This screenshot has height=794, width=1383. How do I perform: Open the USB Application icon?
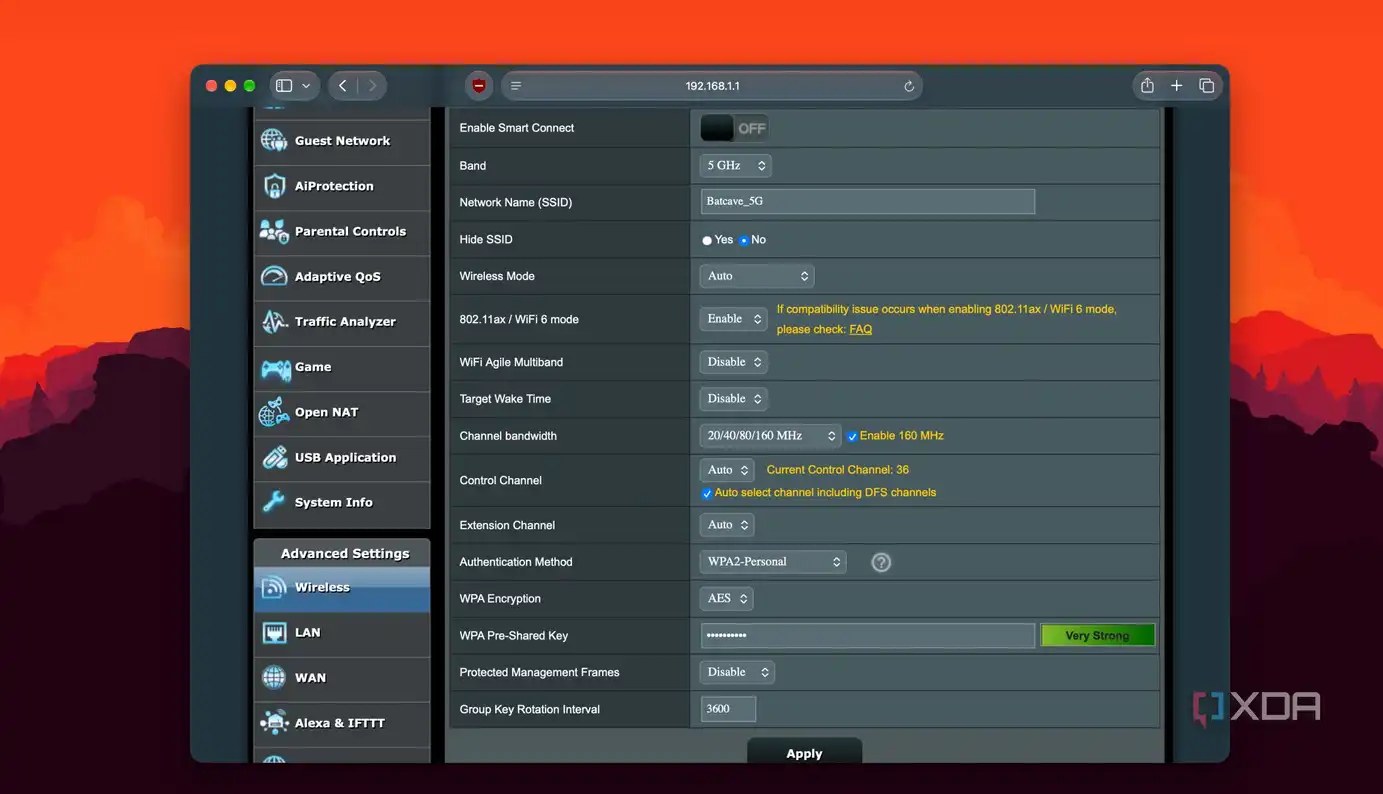(x=274, y=457)
